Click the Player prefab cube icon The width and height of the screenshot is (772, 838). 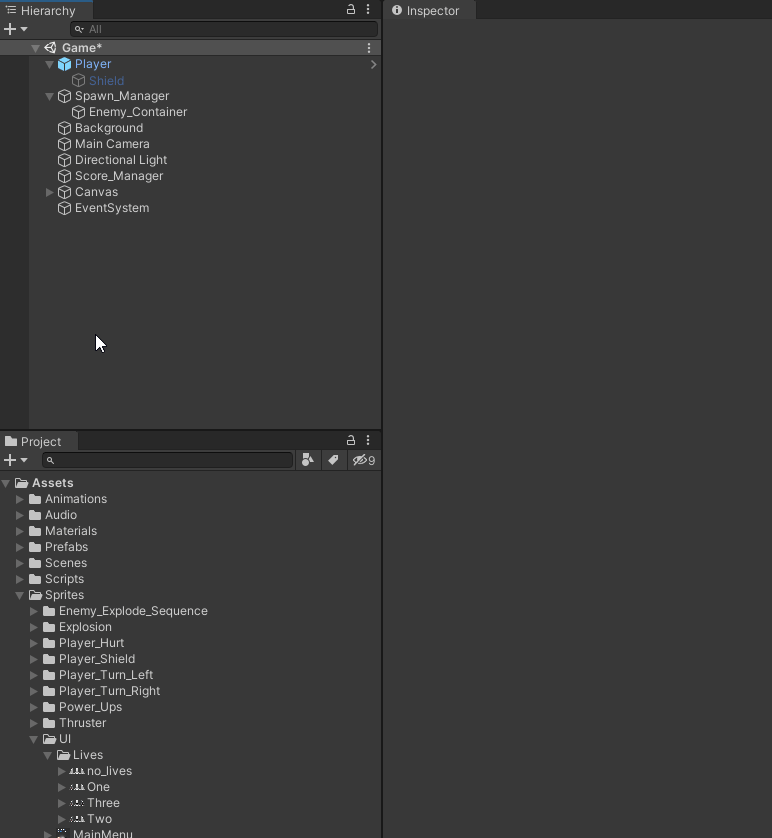[65, 64]
